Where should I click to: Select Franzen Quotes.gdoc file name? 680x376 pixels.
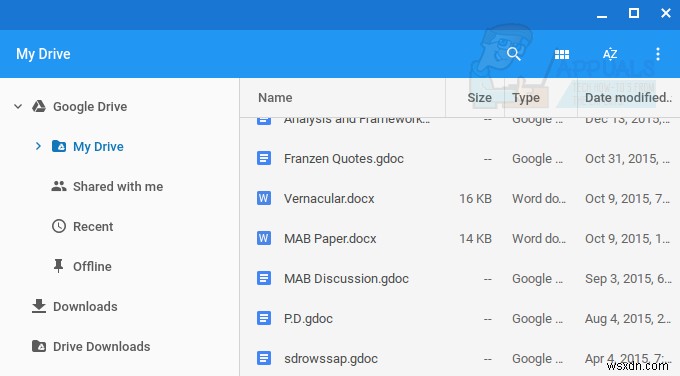343,159
